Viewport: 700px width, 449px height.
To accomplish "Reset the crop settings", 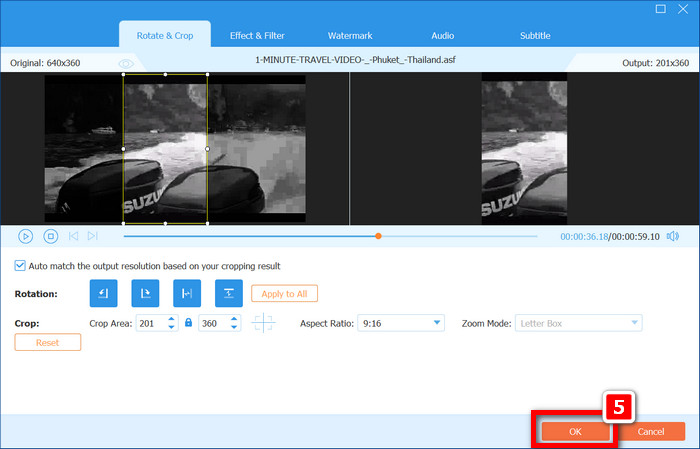I will coord(48,342).
